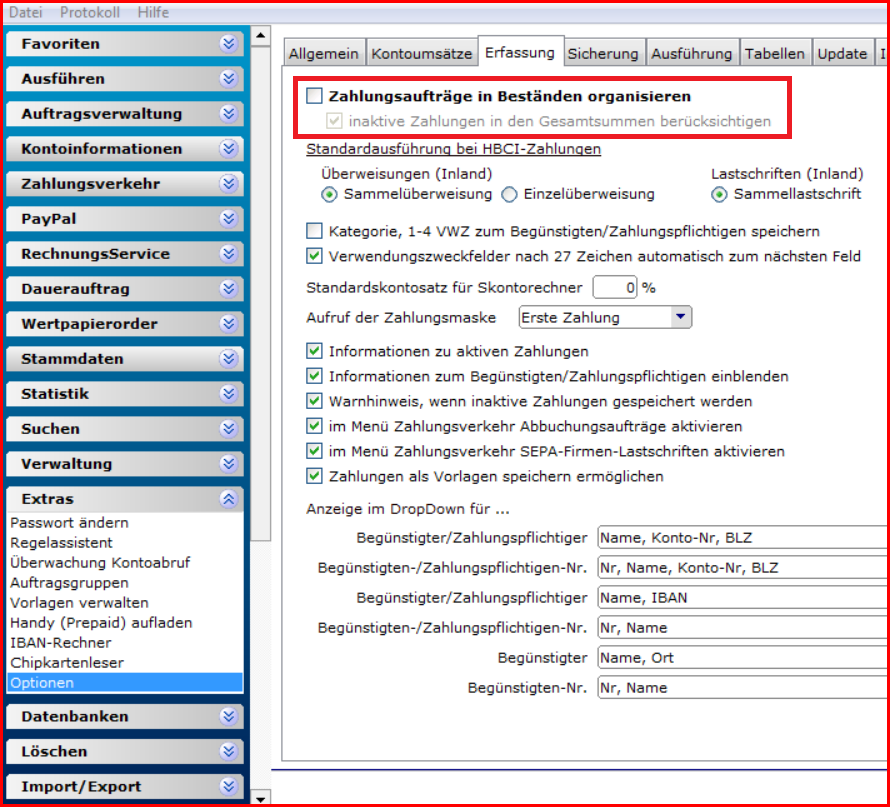Open the Regelassistent entry
The image size is (890, 807).
[x=61, y=543]
